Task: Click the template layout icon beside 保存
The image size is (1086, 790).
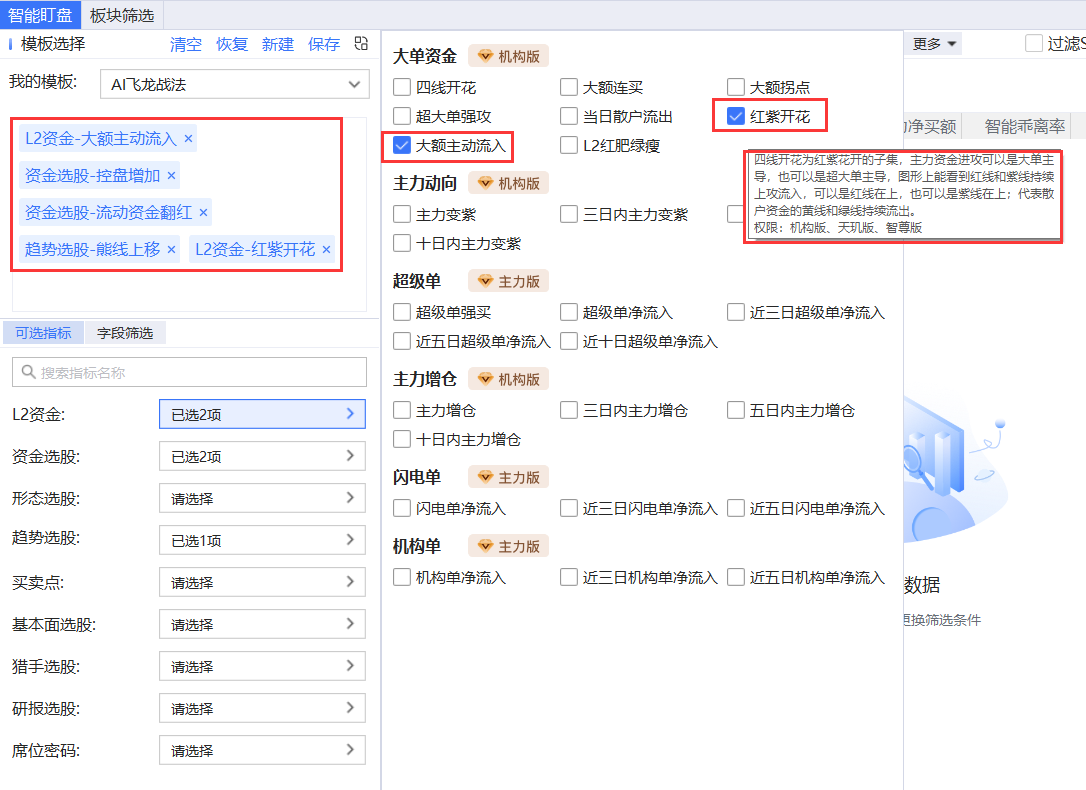Action: (361, 44)
